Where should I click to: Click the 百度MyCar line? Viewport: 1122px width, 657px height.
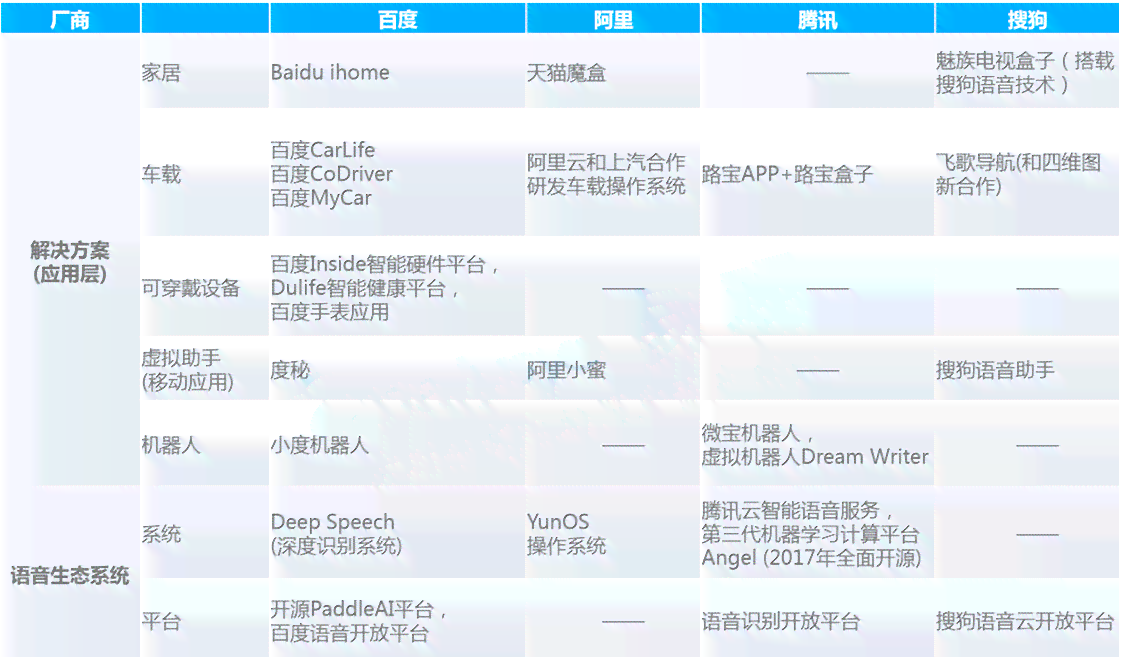tap(321, 198)
